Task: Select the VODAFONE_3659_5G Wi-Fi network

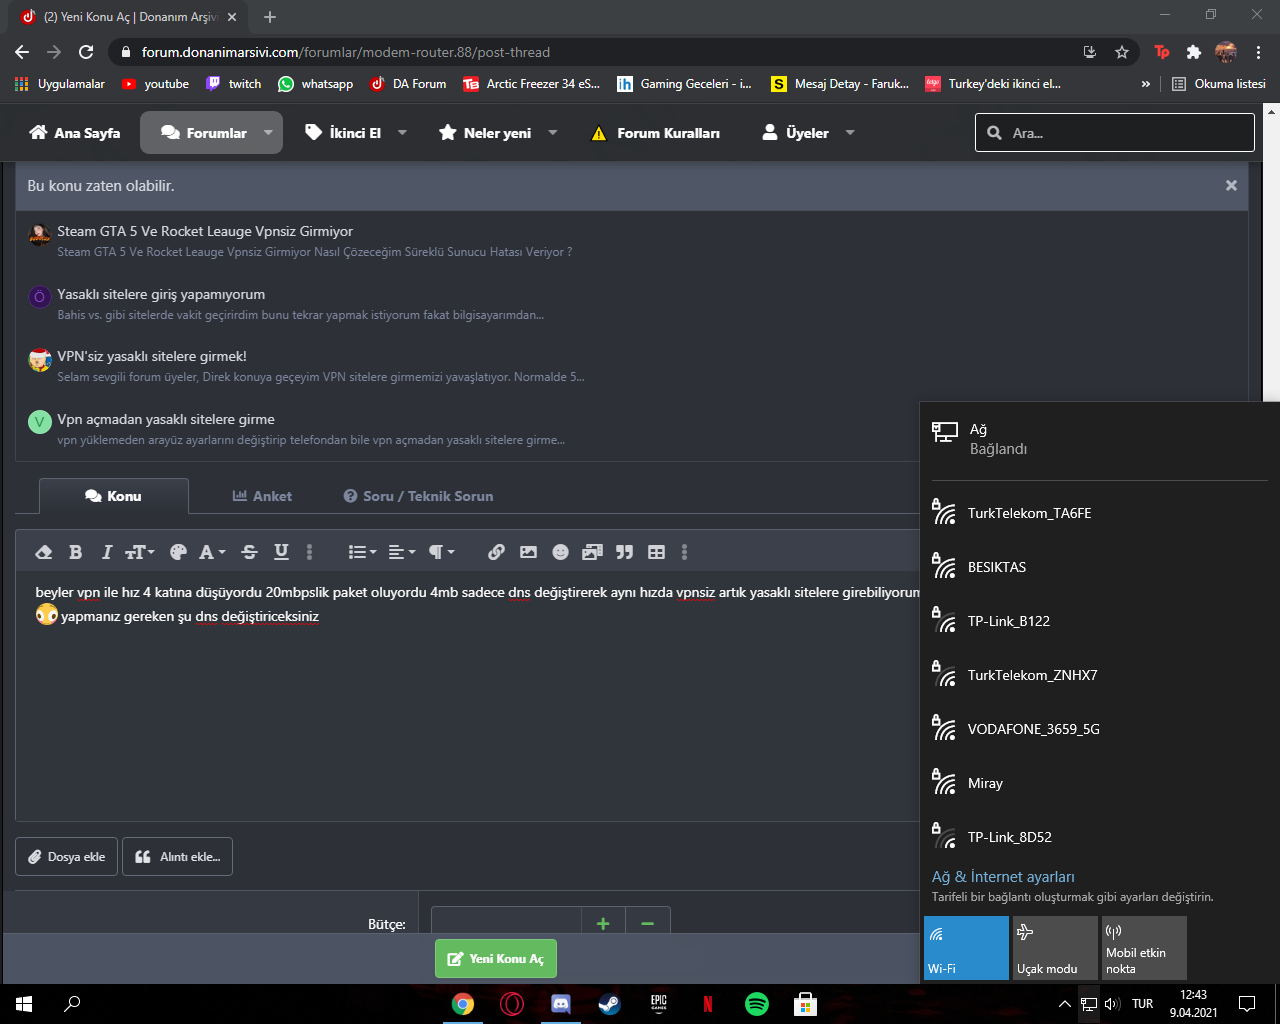Action: pyautogui.click(x=1100, y=729)
